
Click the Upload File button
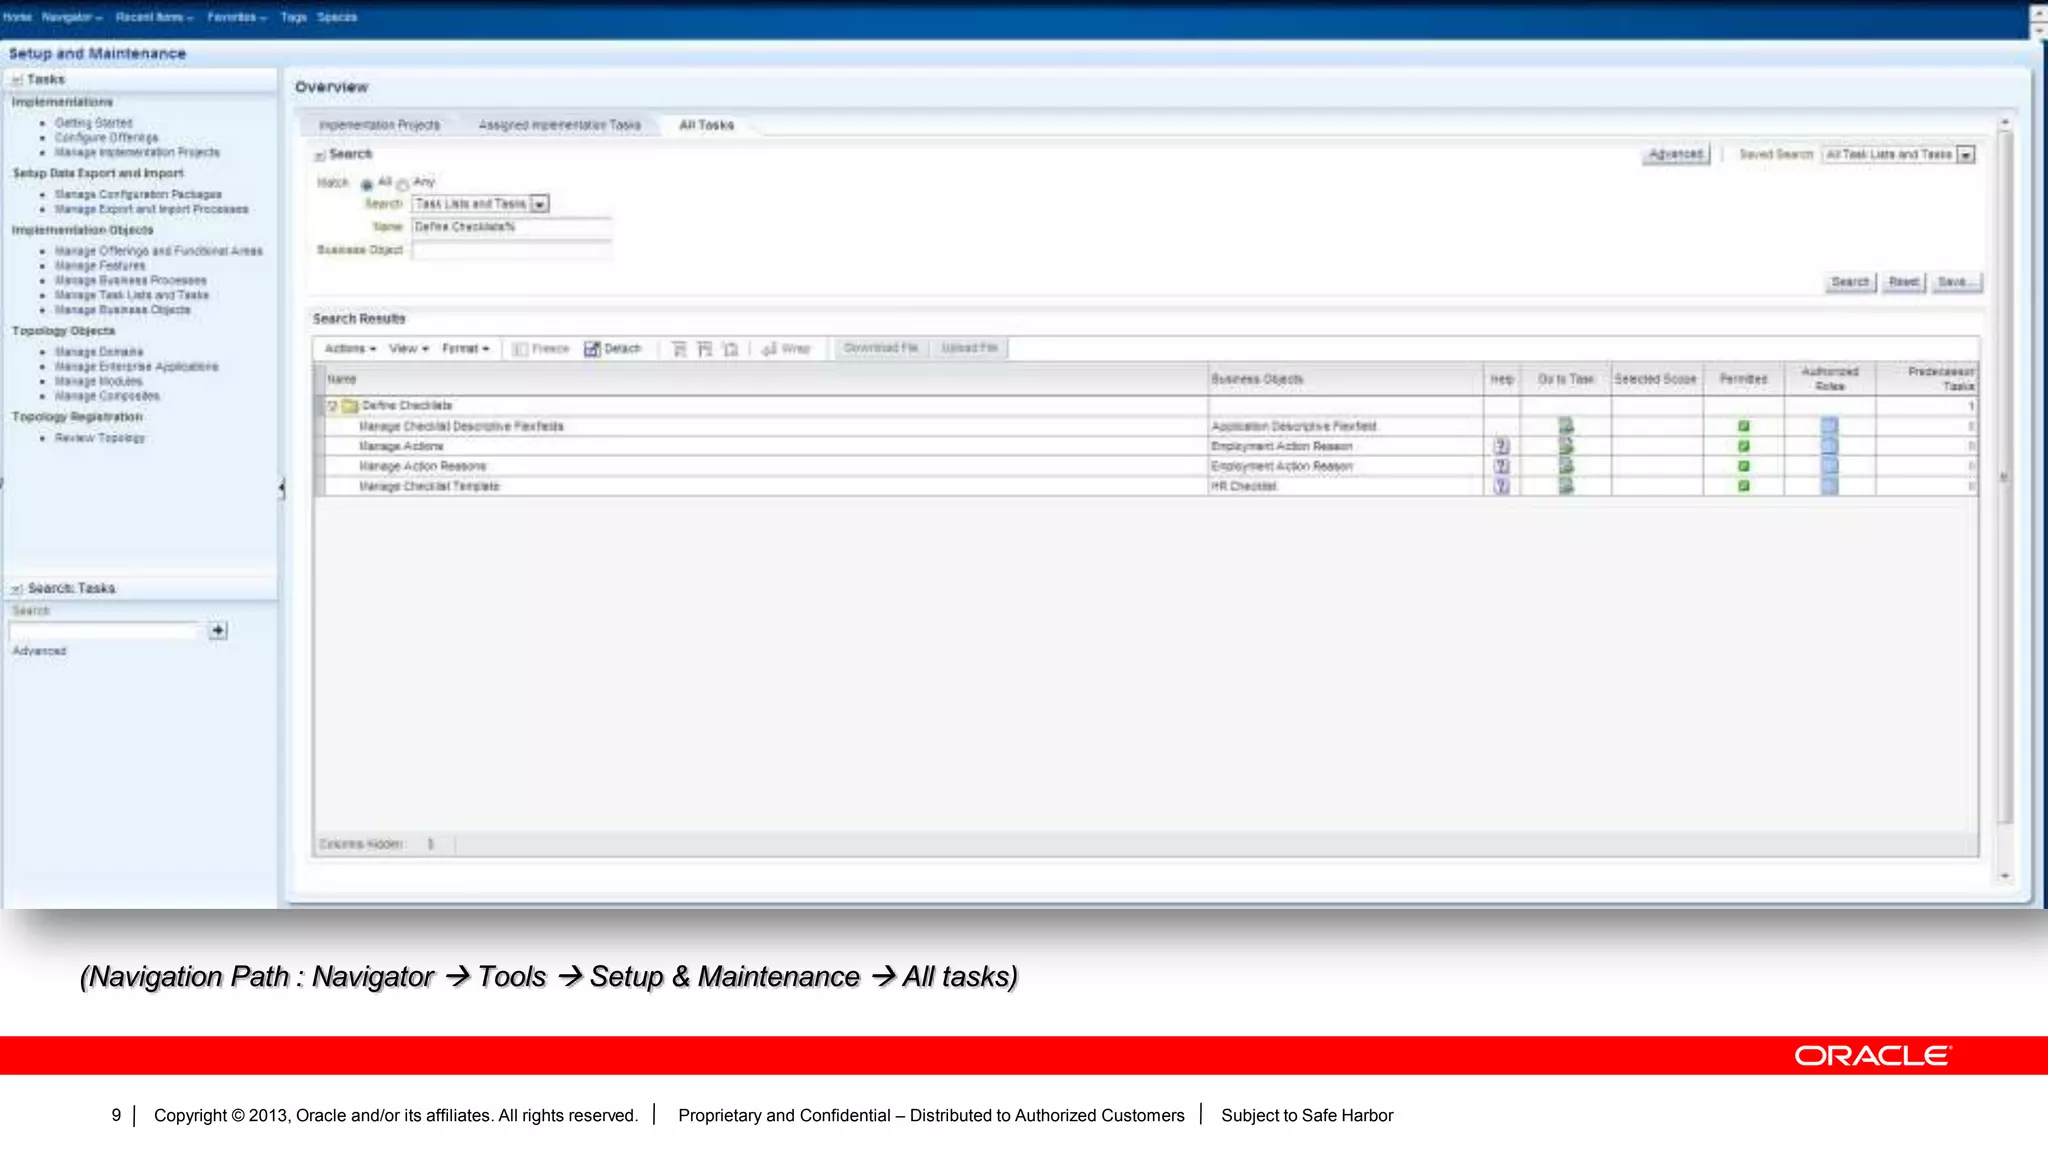pos(969,348)
